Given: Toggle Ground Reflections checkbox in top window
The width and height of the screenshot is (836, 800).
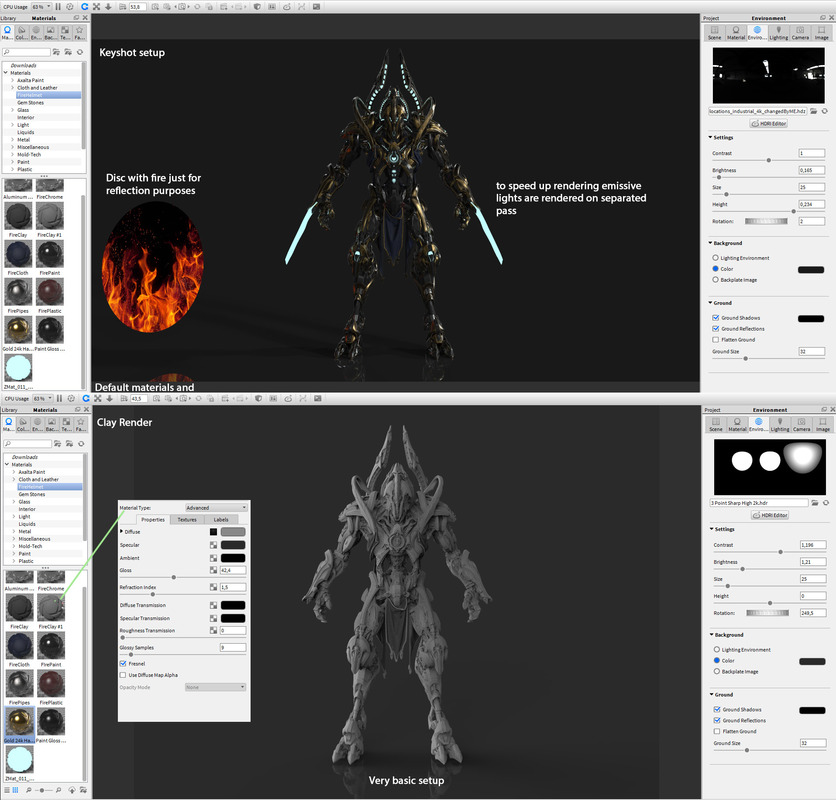Looking at the screenshot, I should point(716,329).
